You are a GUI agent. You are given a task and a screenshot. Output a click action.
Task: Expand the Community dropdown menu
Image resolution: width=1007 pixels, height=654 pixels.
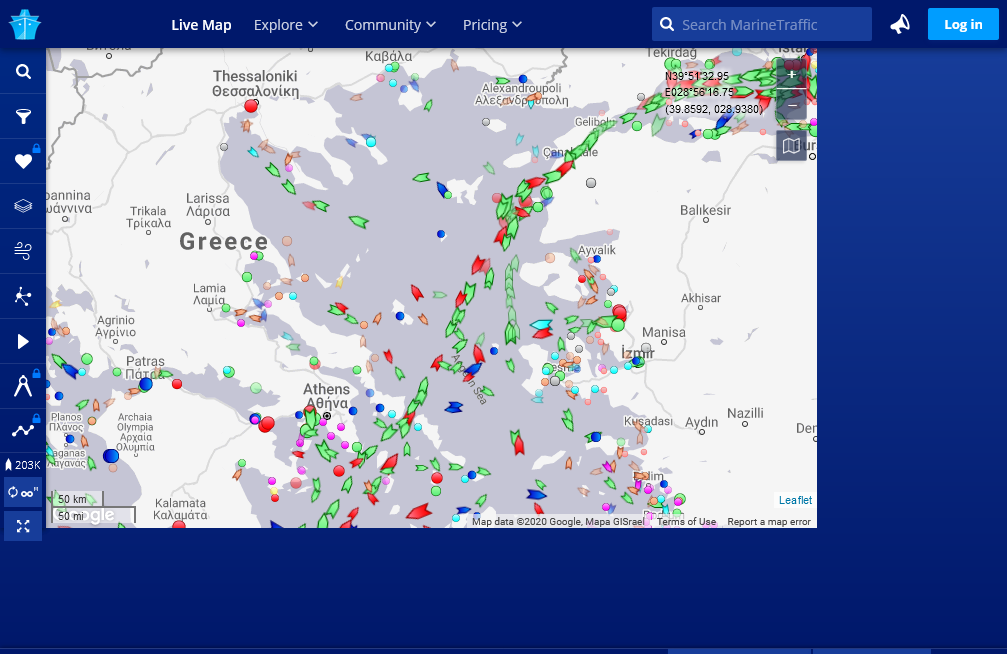click(x=390, y=25)
